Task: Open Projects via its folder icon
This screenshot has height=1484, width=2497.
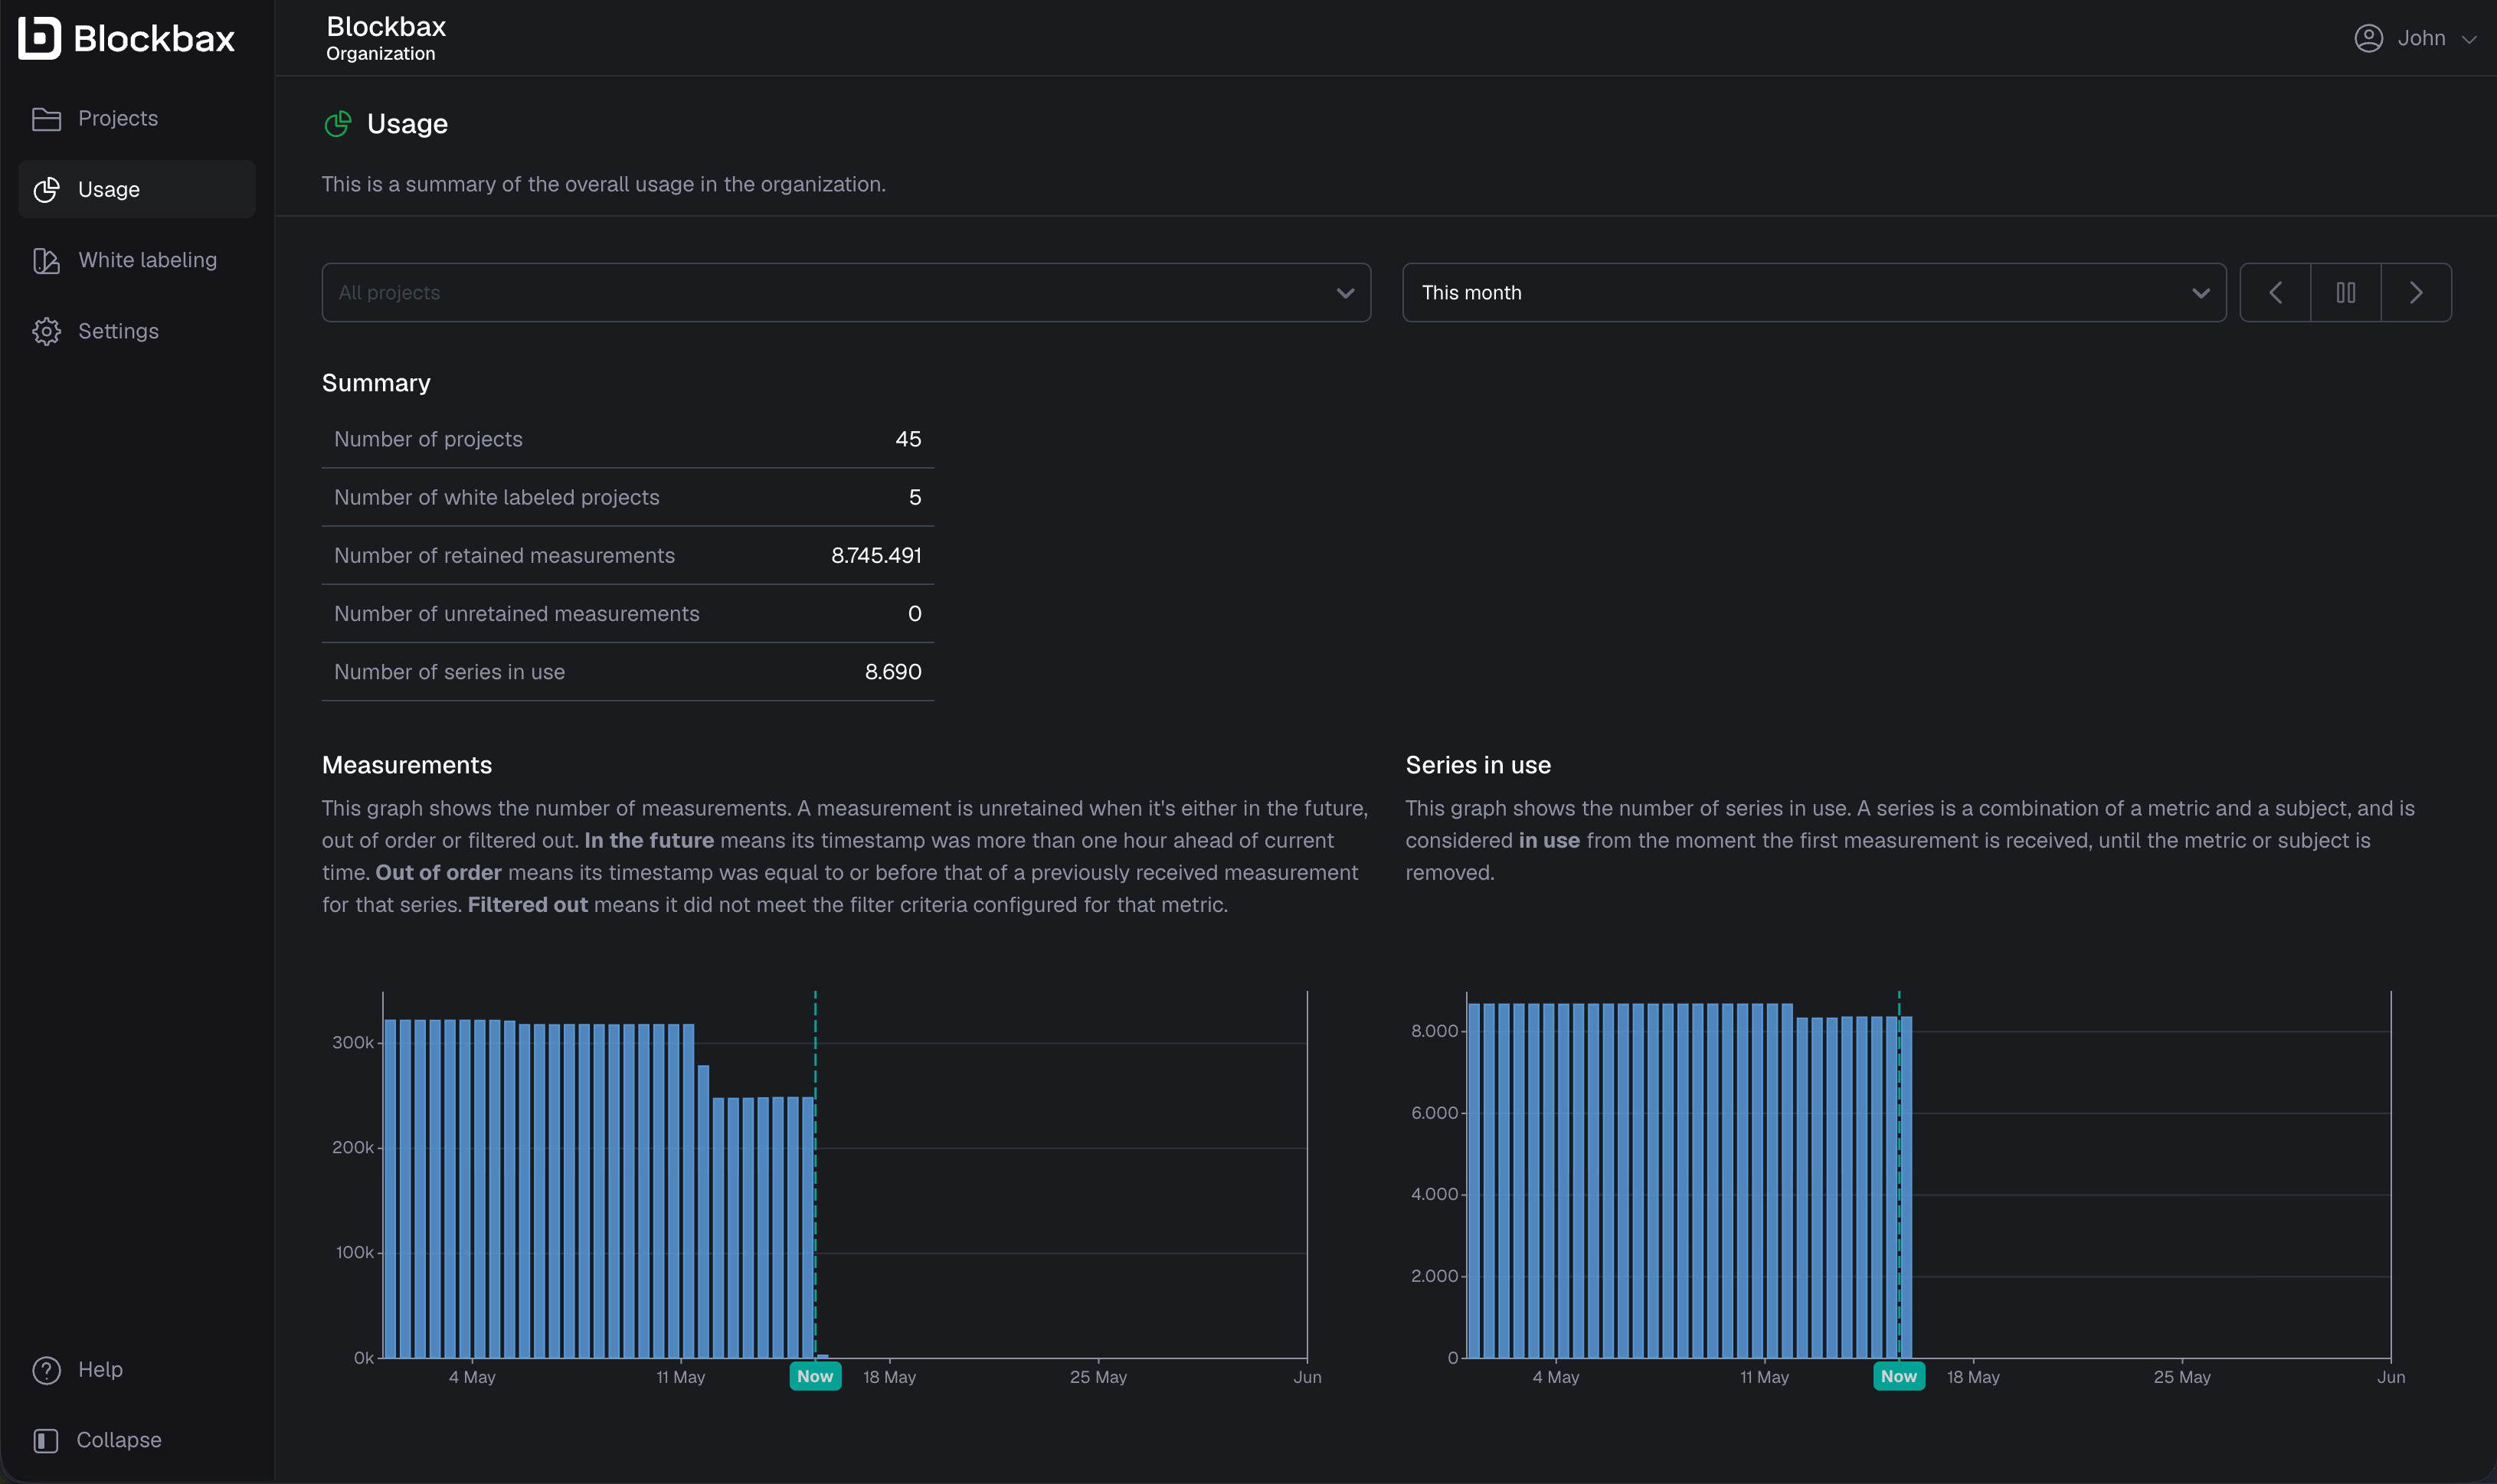Action: point(46,119)
